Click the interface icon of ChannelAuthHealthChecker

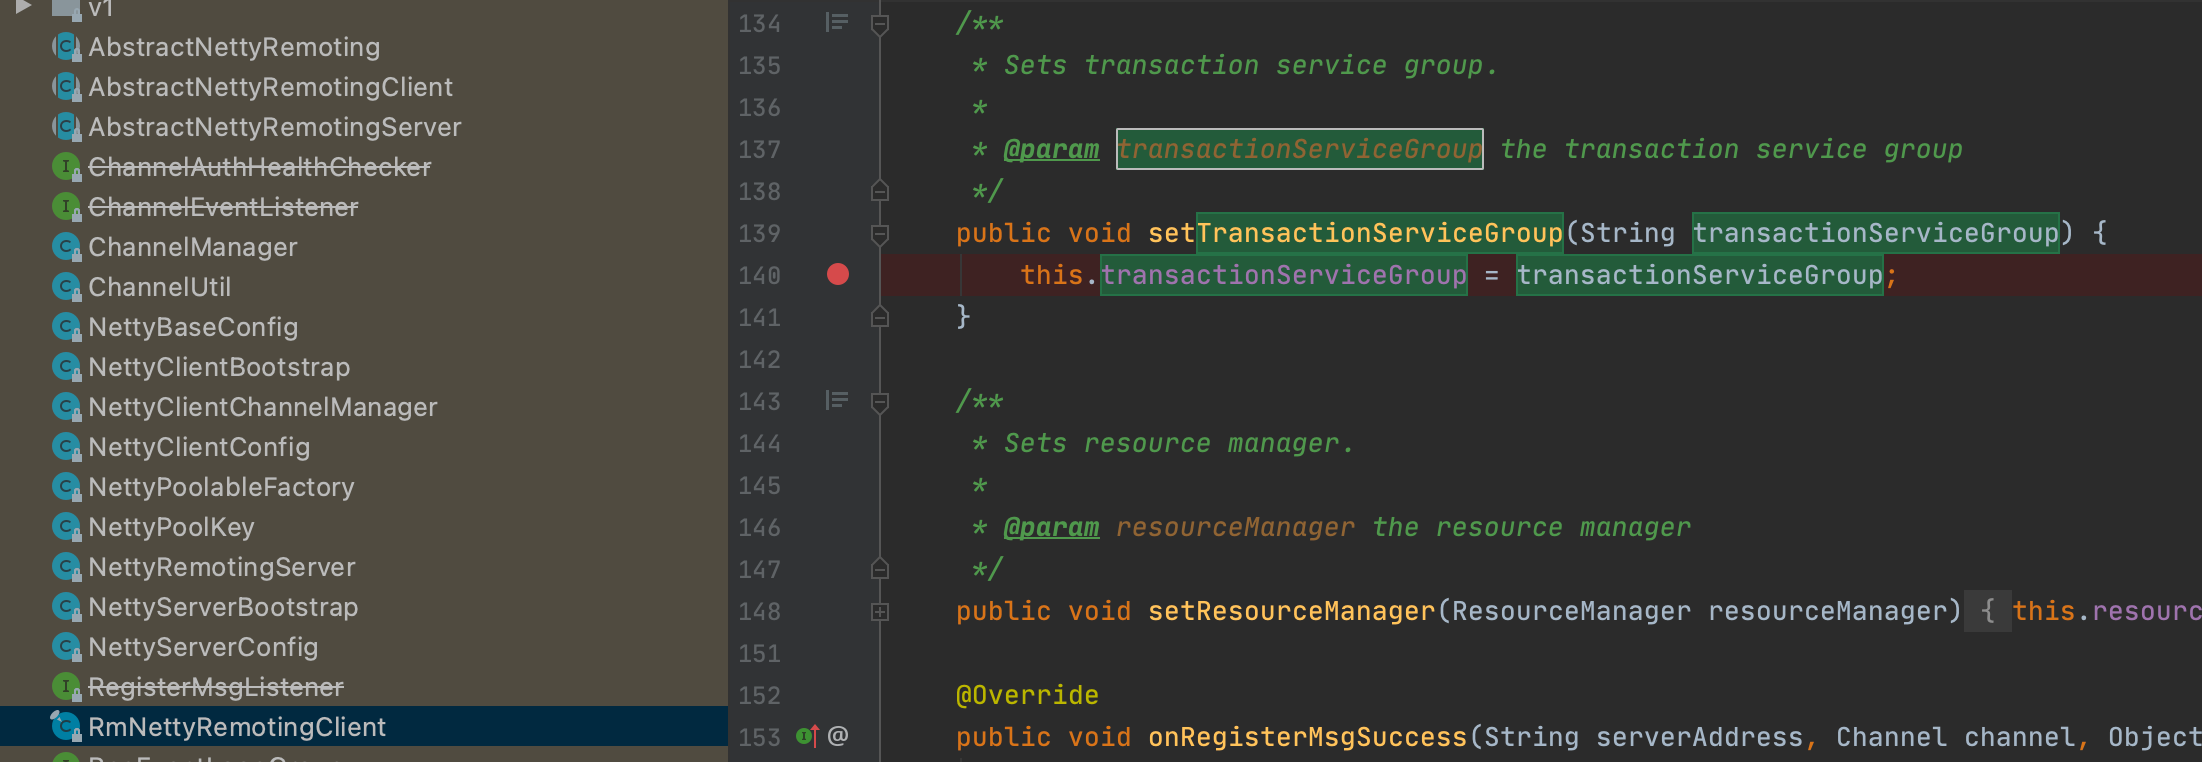coord(66,167)
